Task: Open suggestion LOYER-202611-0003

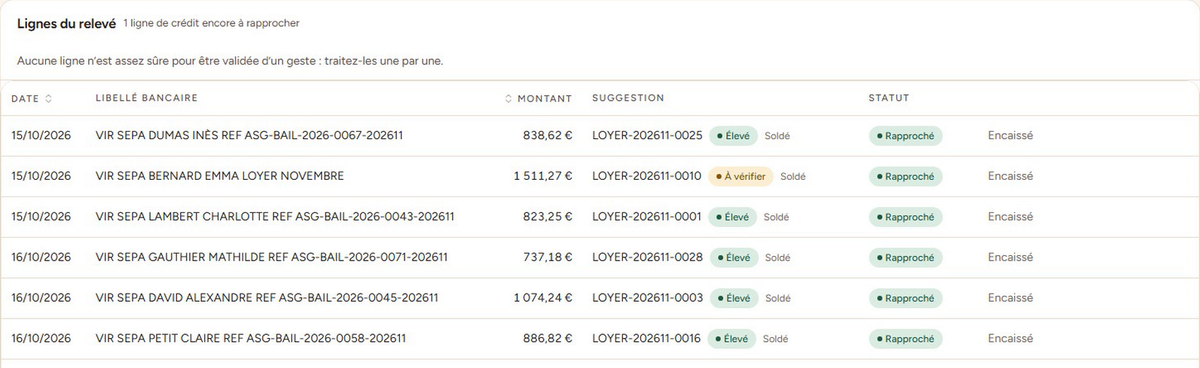Action: click(x=647, y=298)
